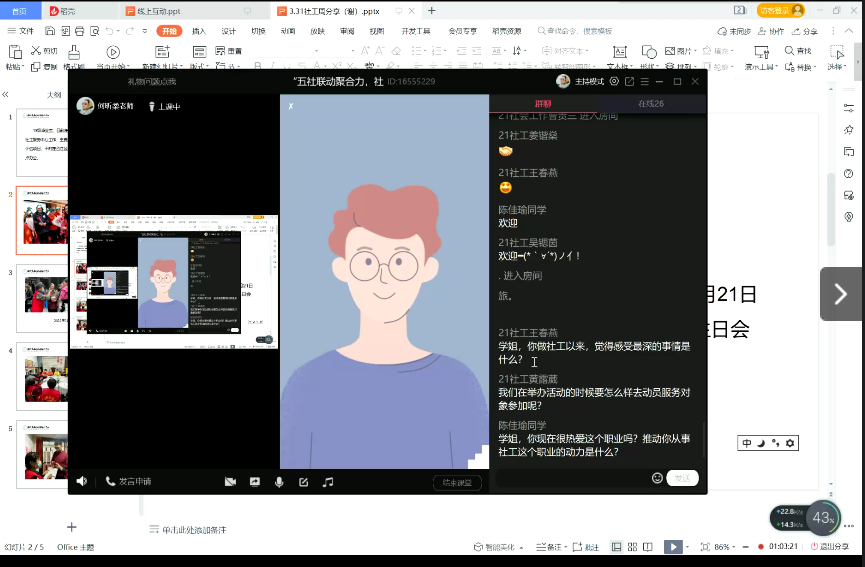Switch to slide sorter grid view
Image resolution: width=865 pixels, height=567 pixels.
(633, 547)
